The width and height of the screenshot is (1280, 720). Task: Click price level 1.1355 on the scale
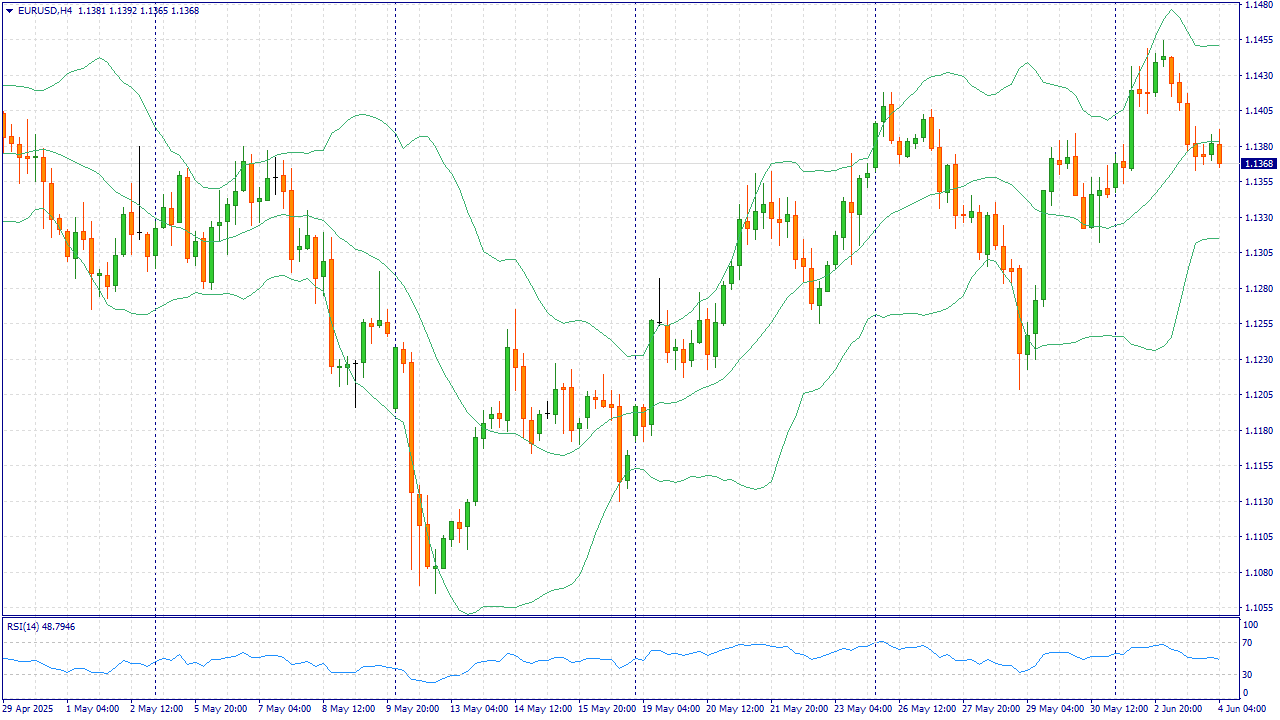click(x=1259, y=182)
